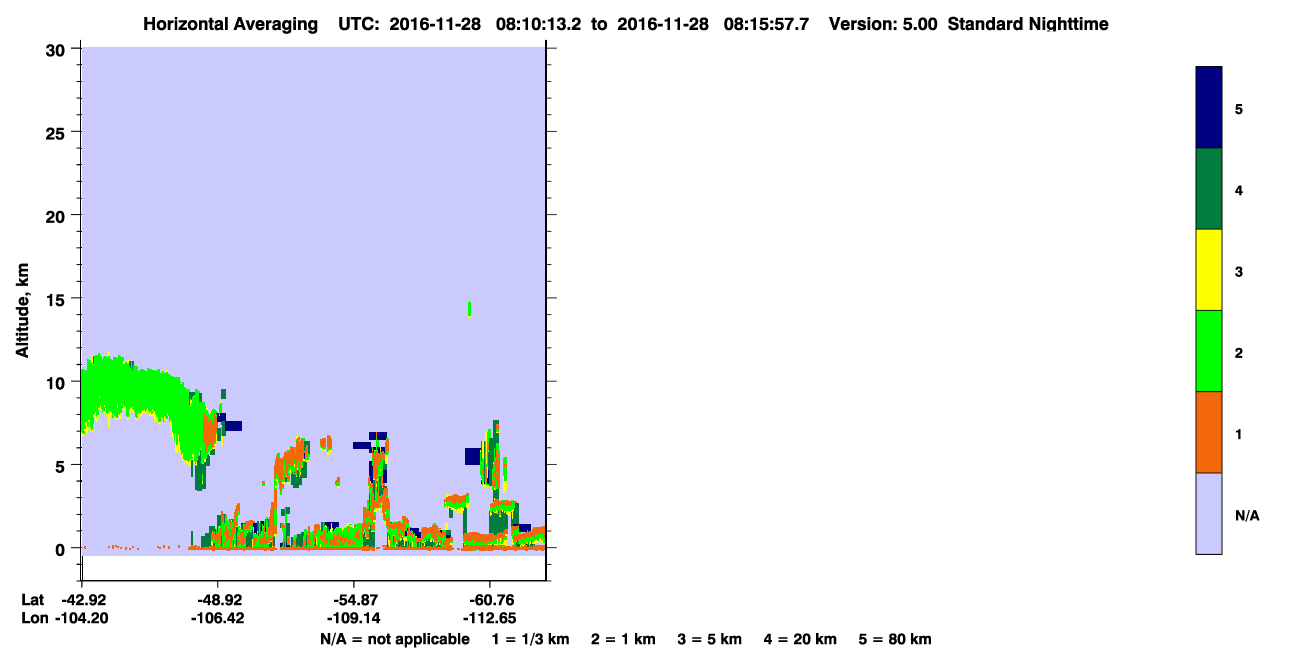1300x667 pixels.
Task: Click the 'Lat' row label
Action: [x=32, y=599]
